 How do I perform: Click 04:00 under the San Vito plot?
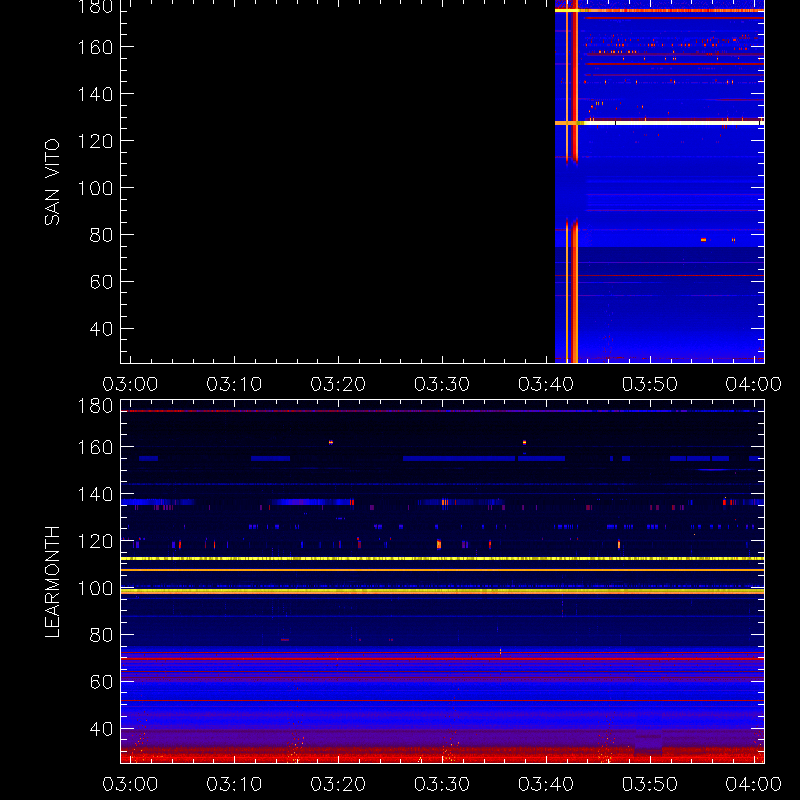click(x=754, y=384)
